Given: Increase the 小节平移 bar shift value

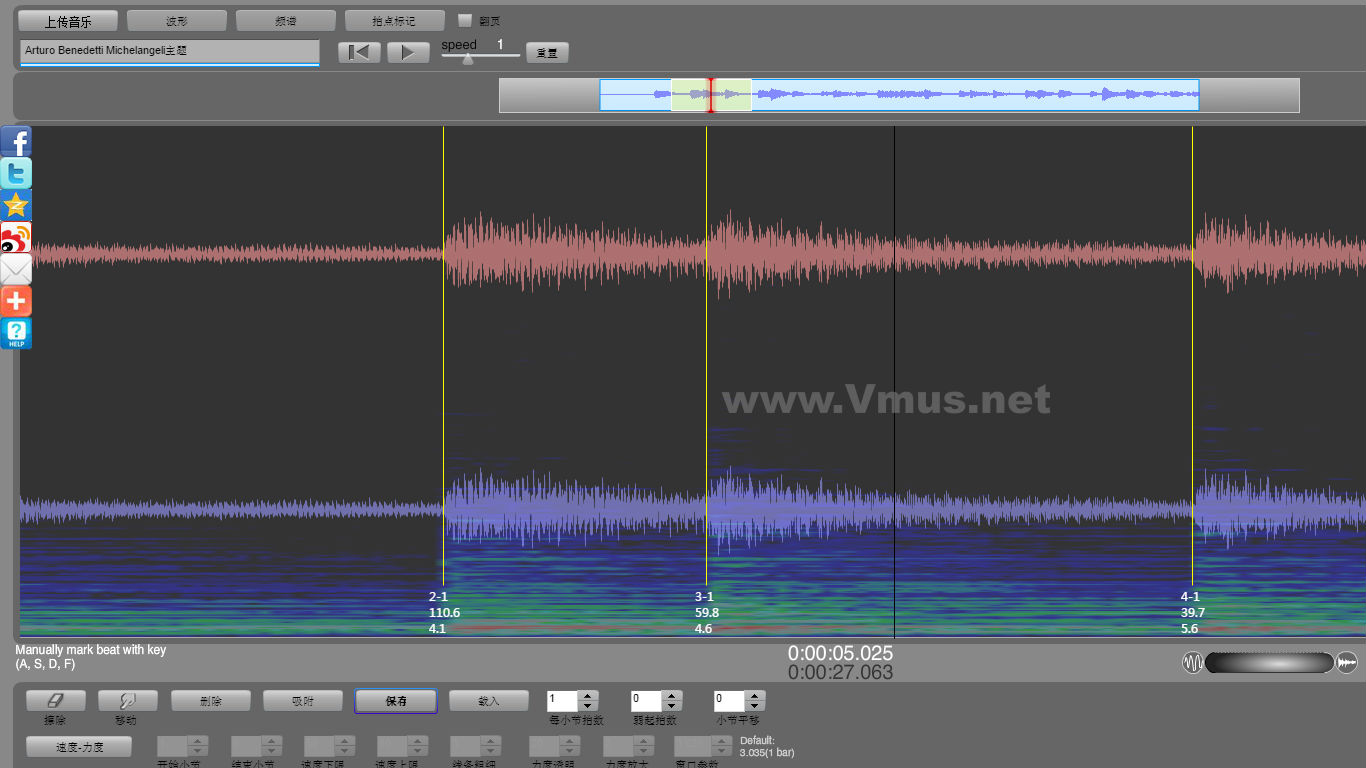Looking at the screenshot, I should coord(755,696).
